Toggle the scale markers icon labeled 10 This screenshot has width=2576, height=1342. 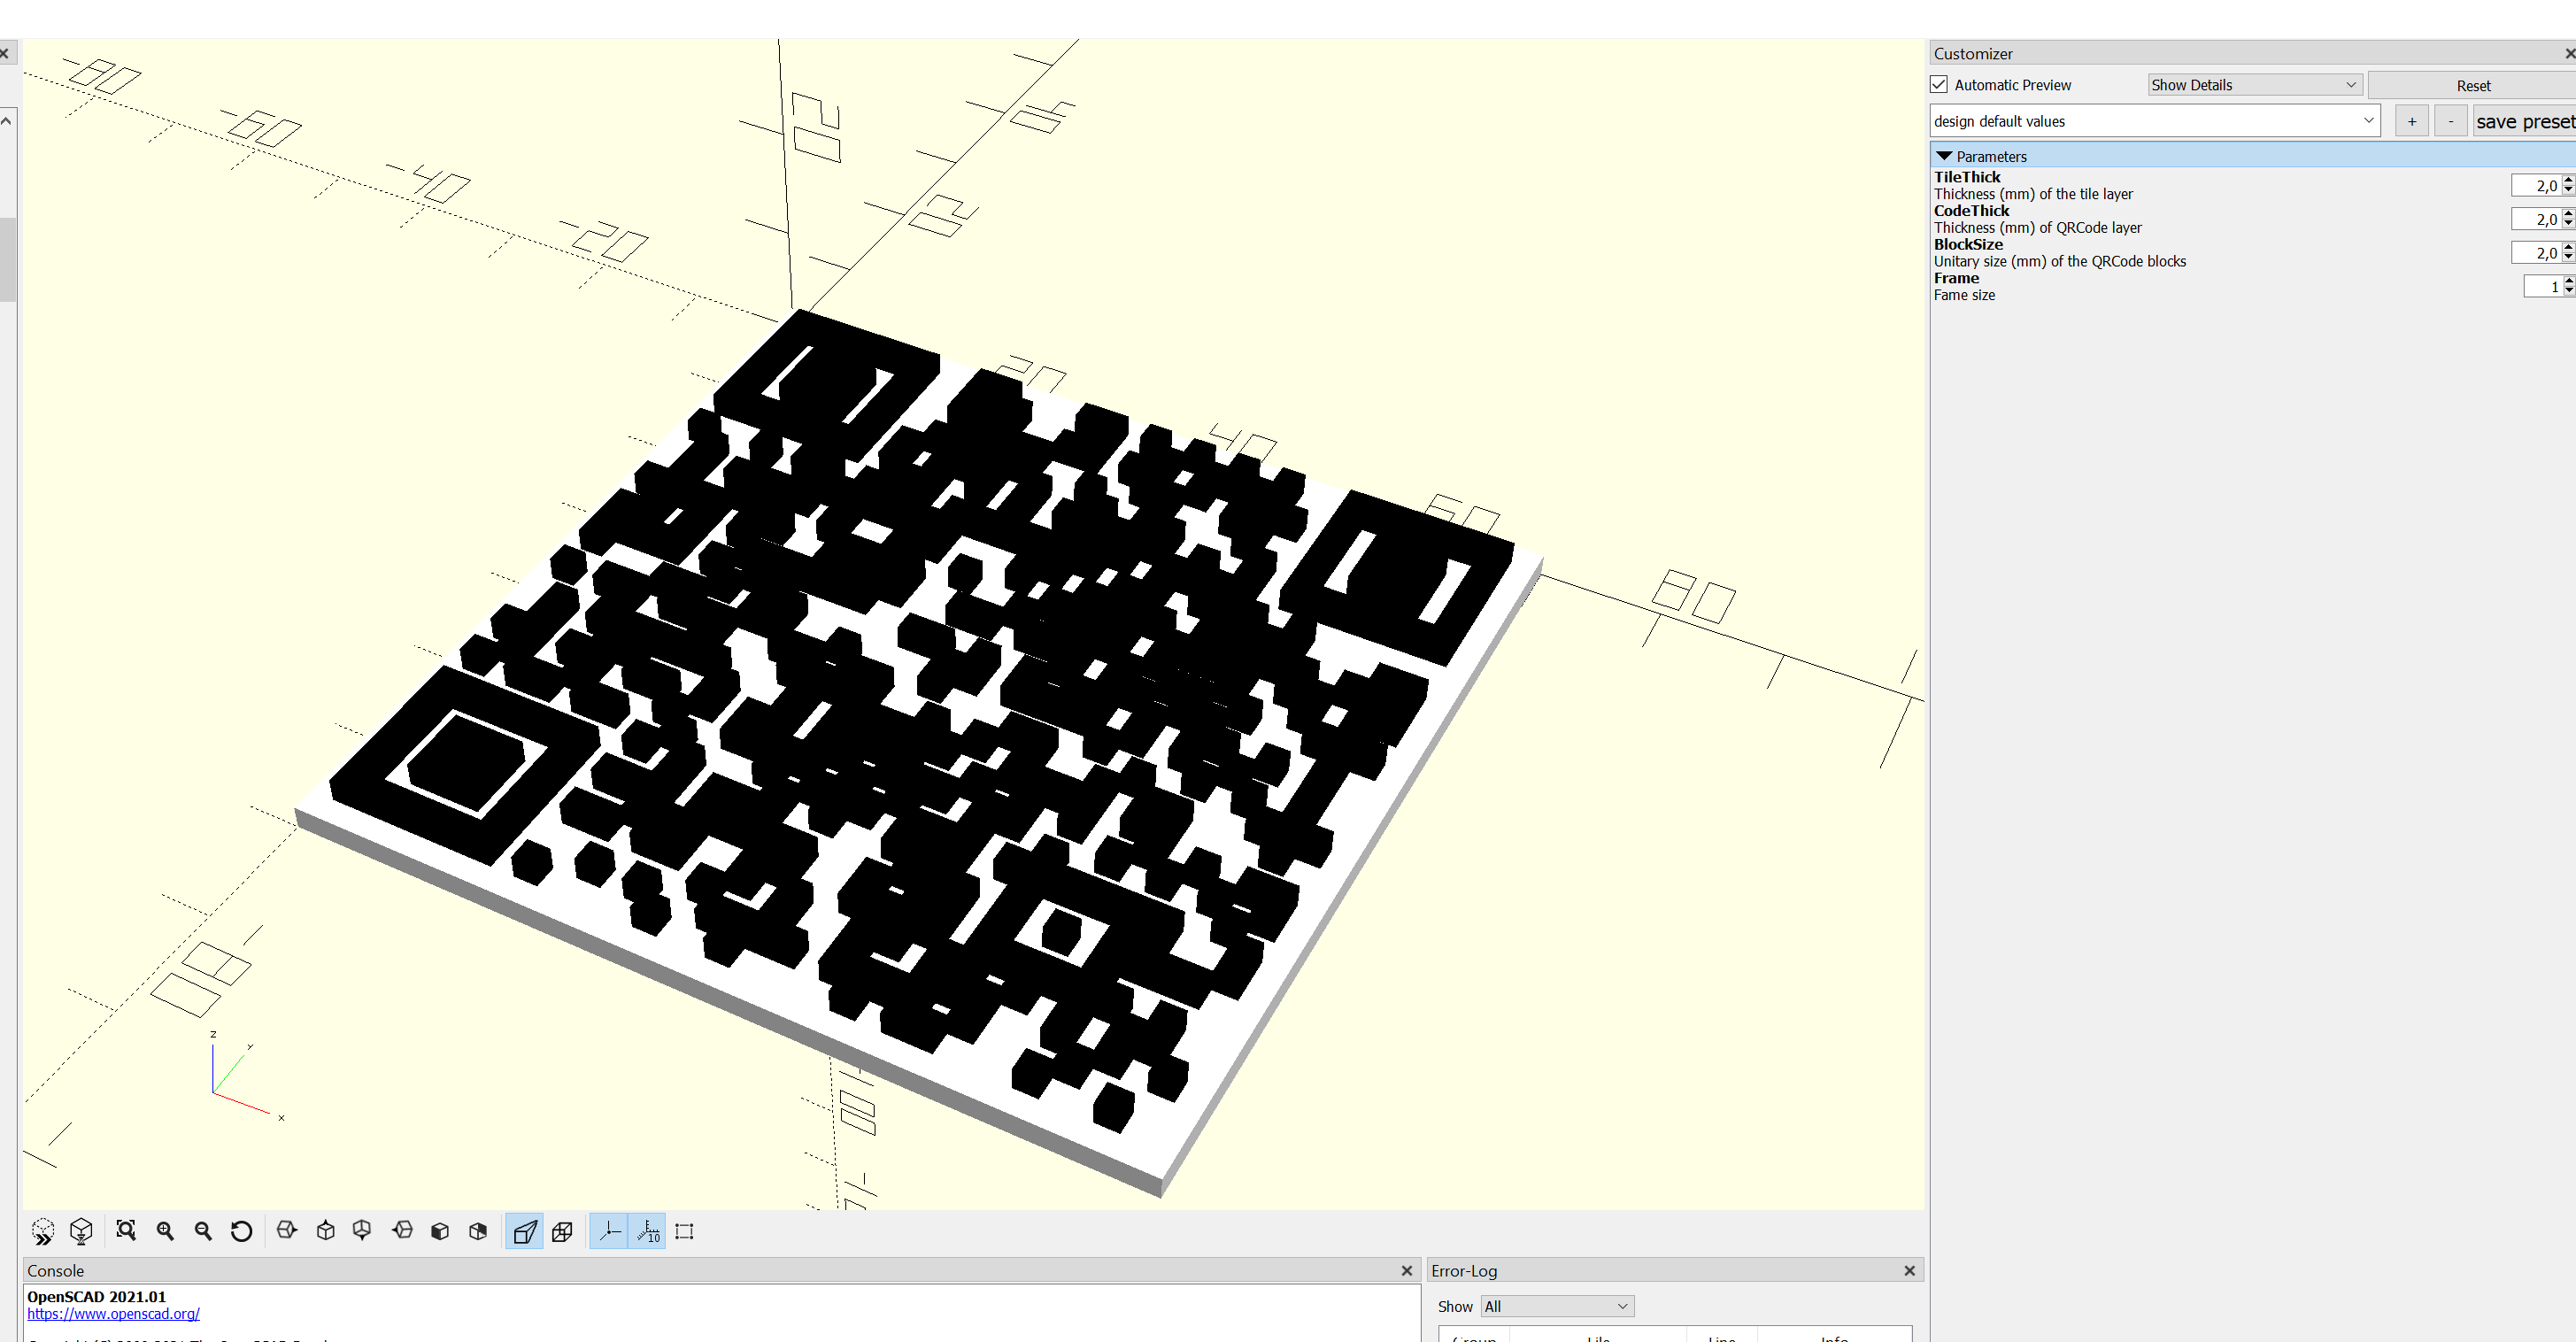(648, 1231)
